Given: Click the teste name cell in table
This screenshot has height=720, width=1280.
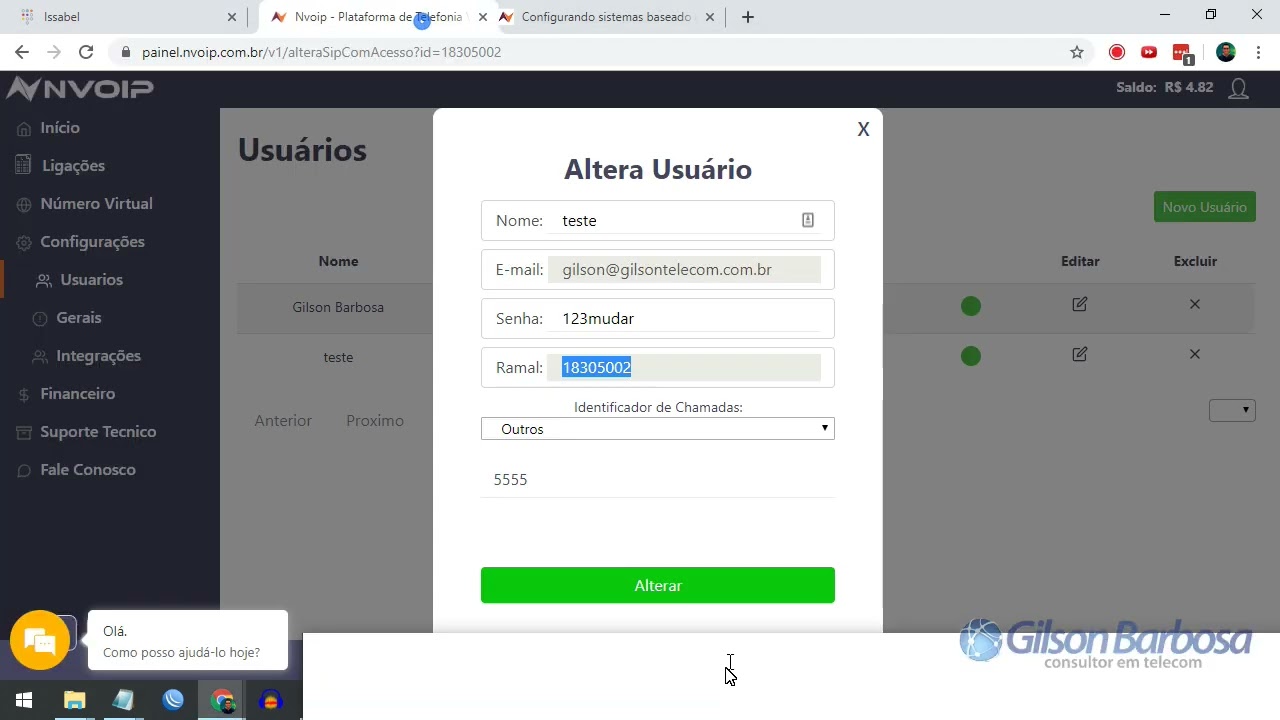Looking at the screenshot, I should pos(338,357).
